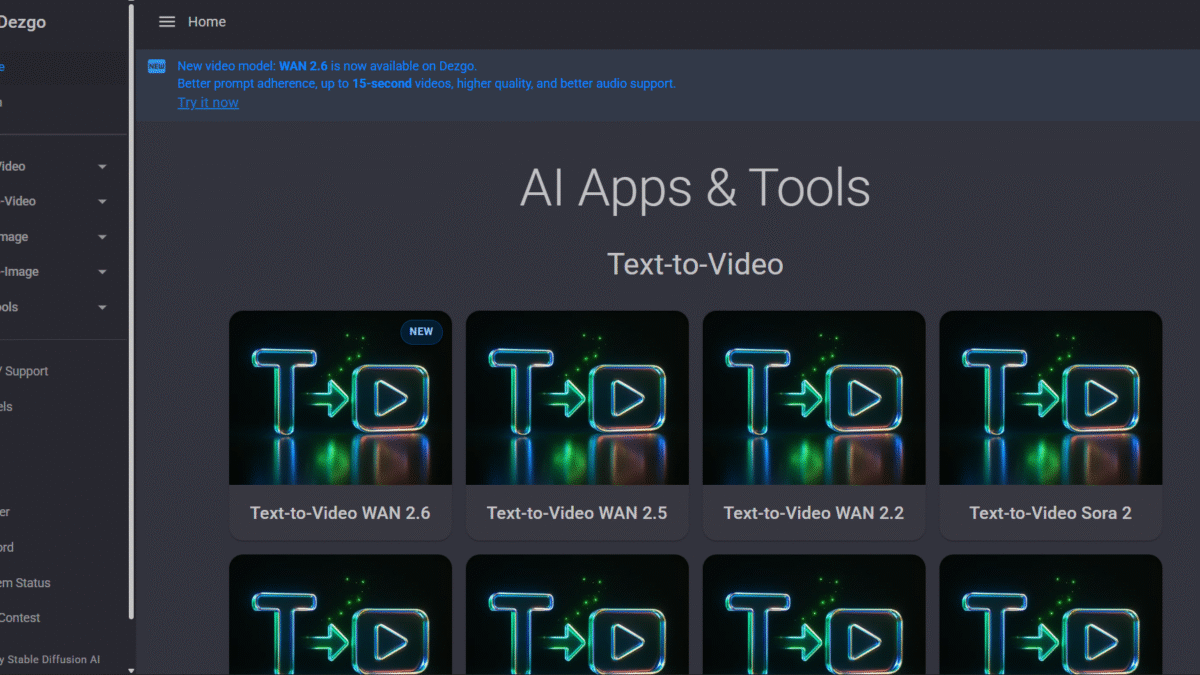Click the Home title in the top bar
The height and width of the screenshot is (675, 1200).
click(x=207, y=22)
